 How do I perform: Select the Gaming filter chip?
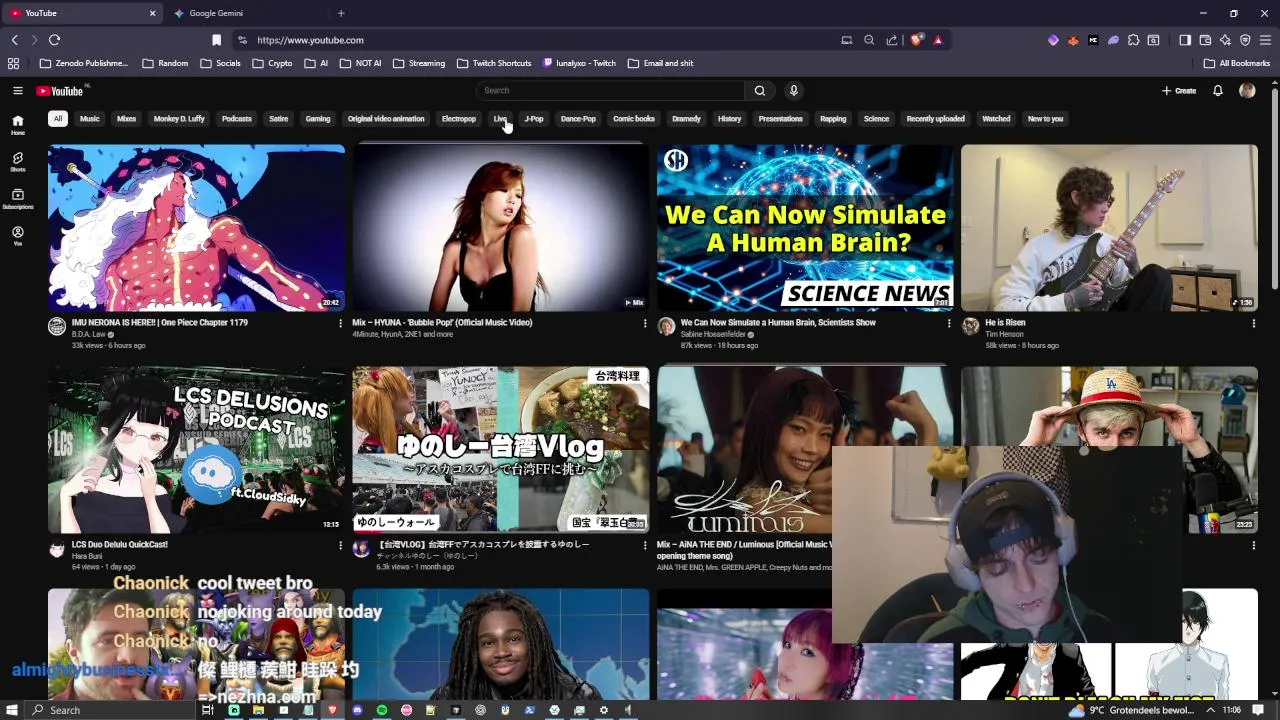(x=318, y=119)
